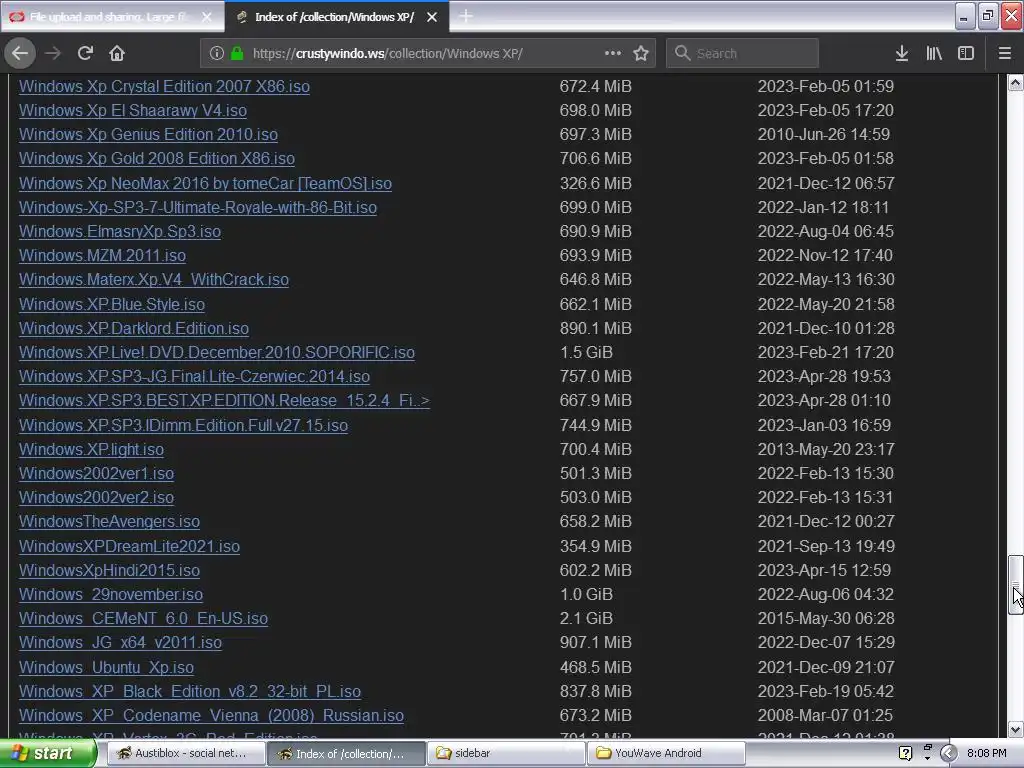This screenshot has height=768, width=1024.
Task: Open Windows_XP_Black_Edition_v8.2_32-bit_PL.iso
Action: [190, 692]
